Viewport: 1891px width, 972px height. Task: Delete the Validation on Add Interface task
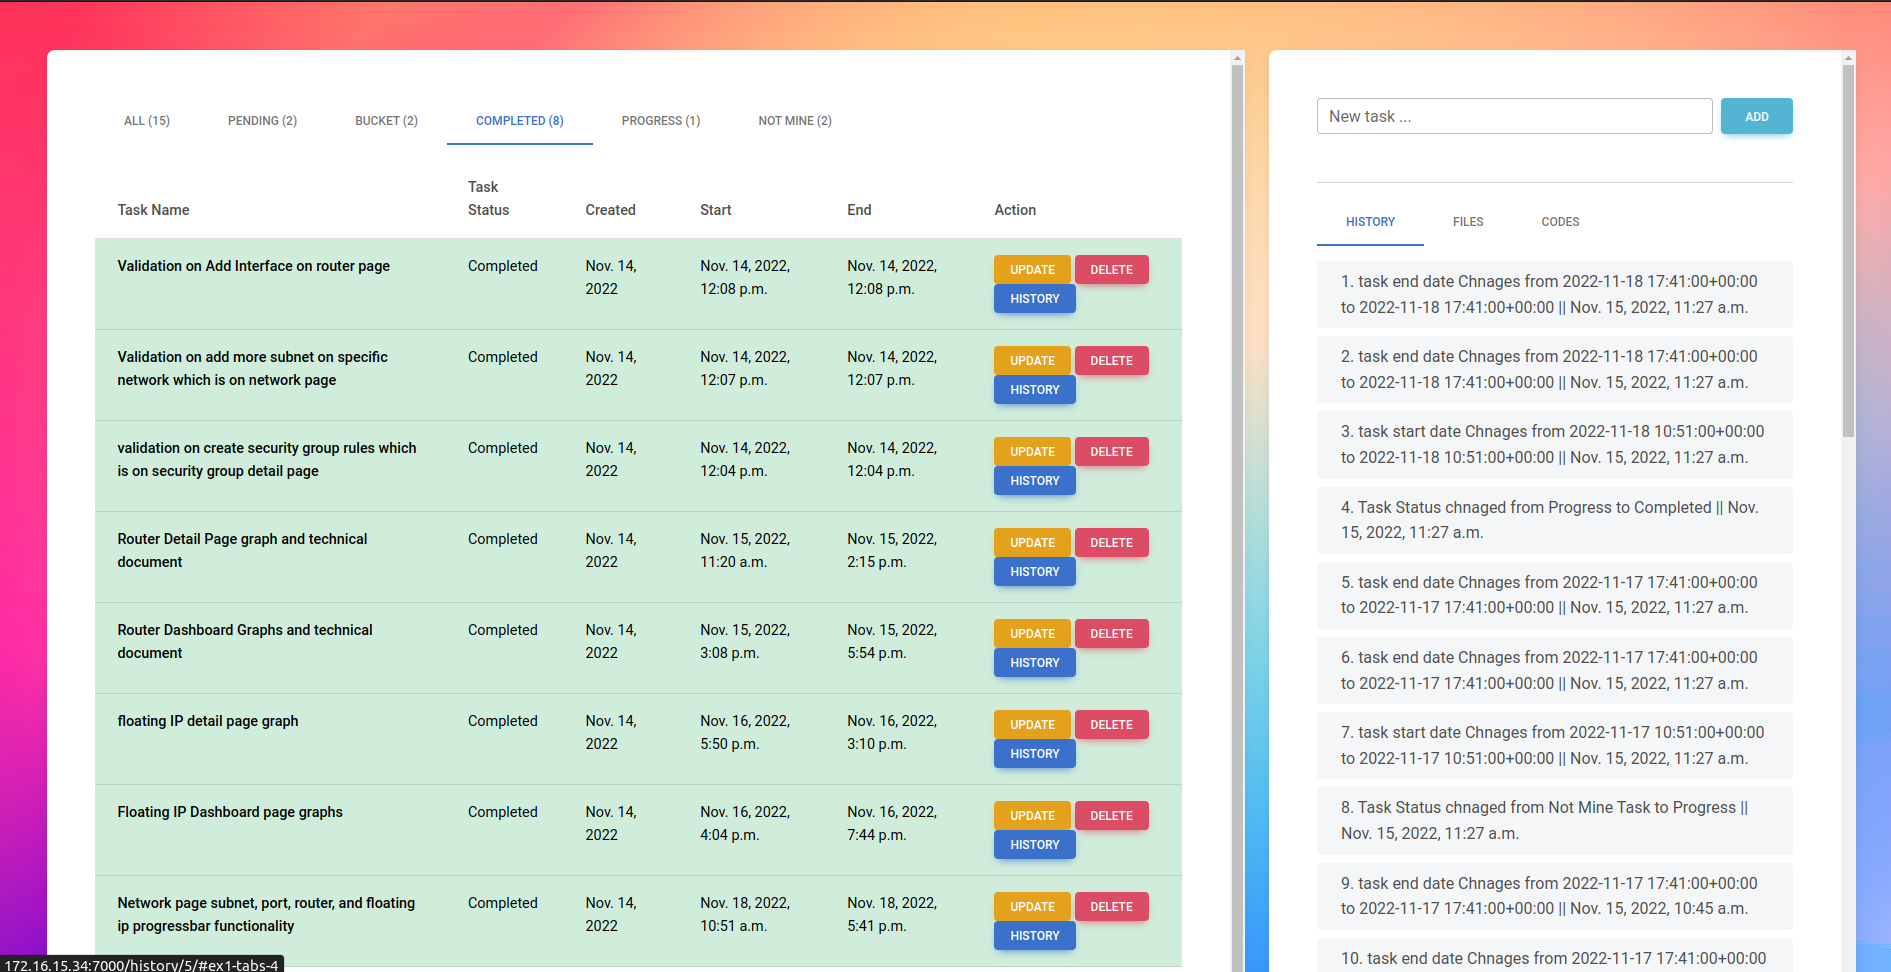click(1111, 270)
